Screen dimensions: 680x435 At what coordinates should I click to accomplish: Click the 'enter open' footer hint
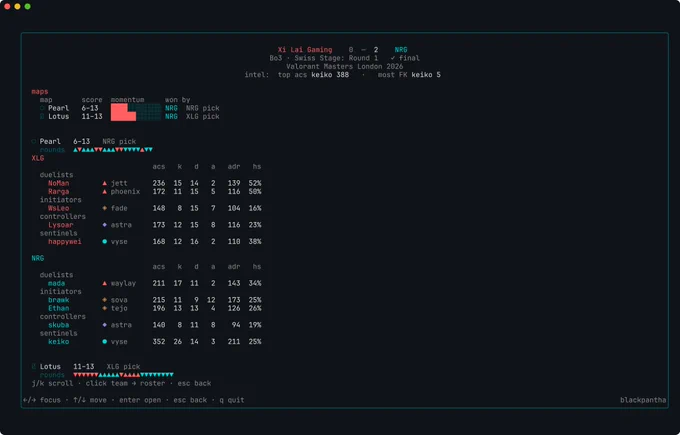[140, 400]
